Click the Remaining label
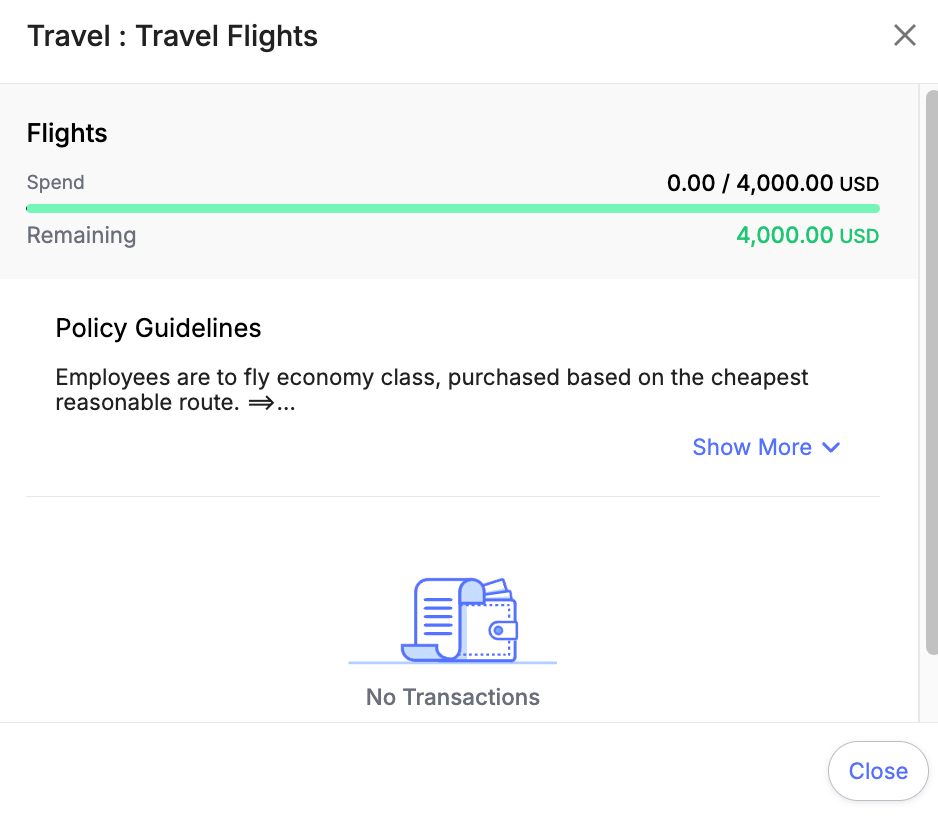 (x=81, y=235)
